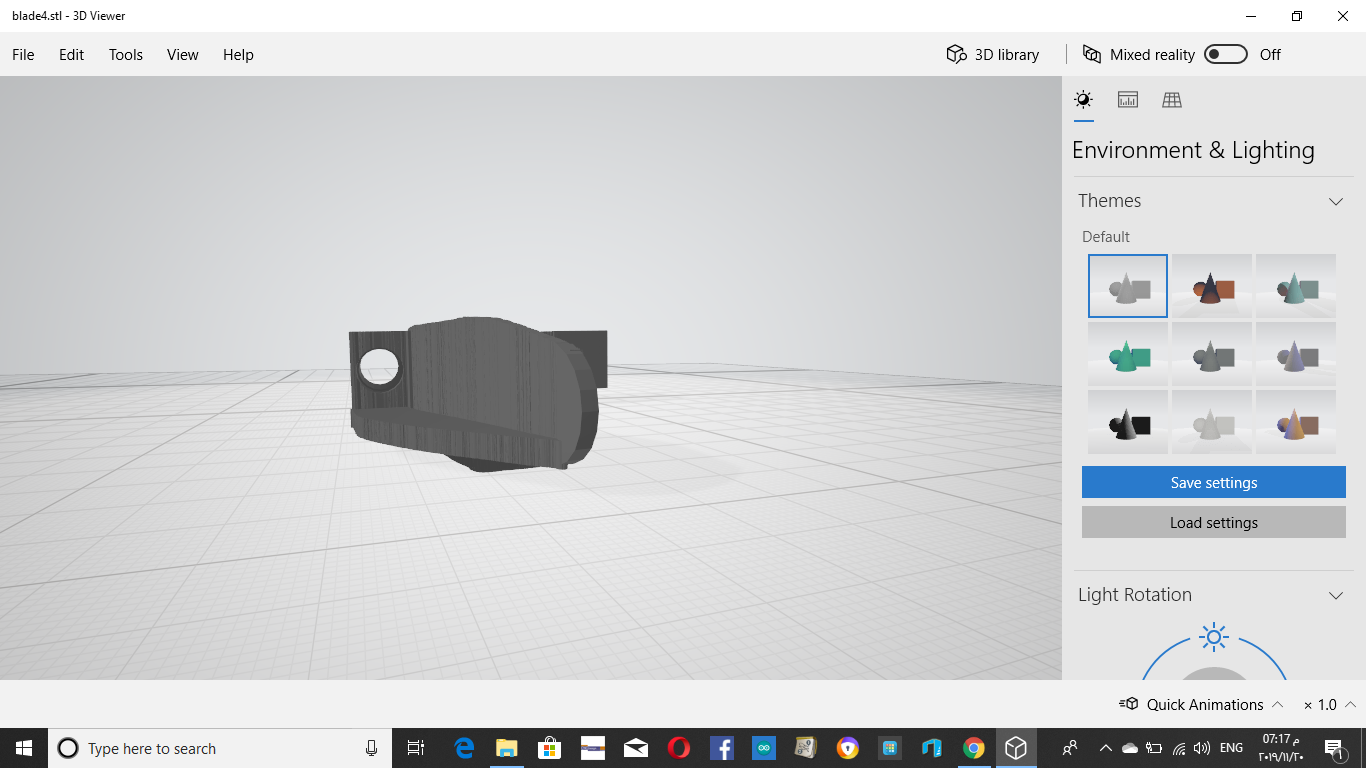
Task: Open Quick Animations menu
Action: click(1201, 704)
